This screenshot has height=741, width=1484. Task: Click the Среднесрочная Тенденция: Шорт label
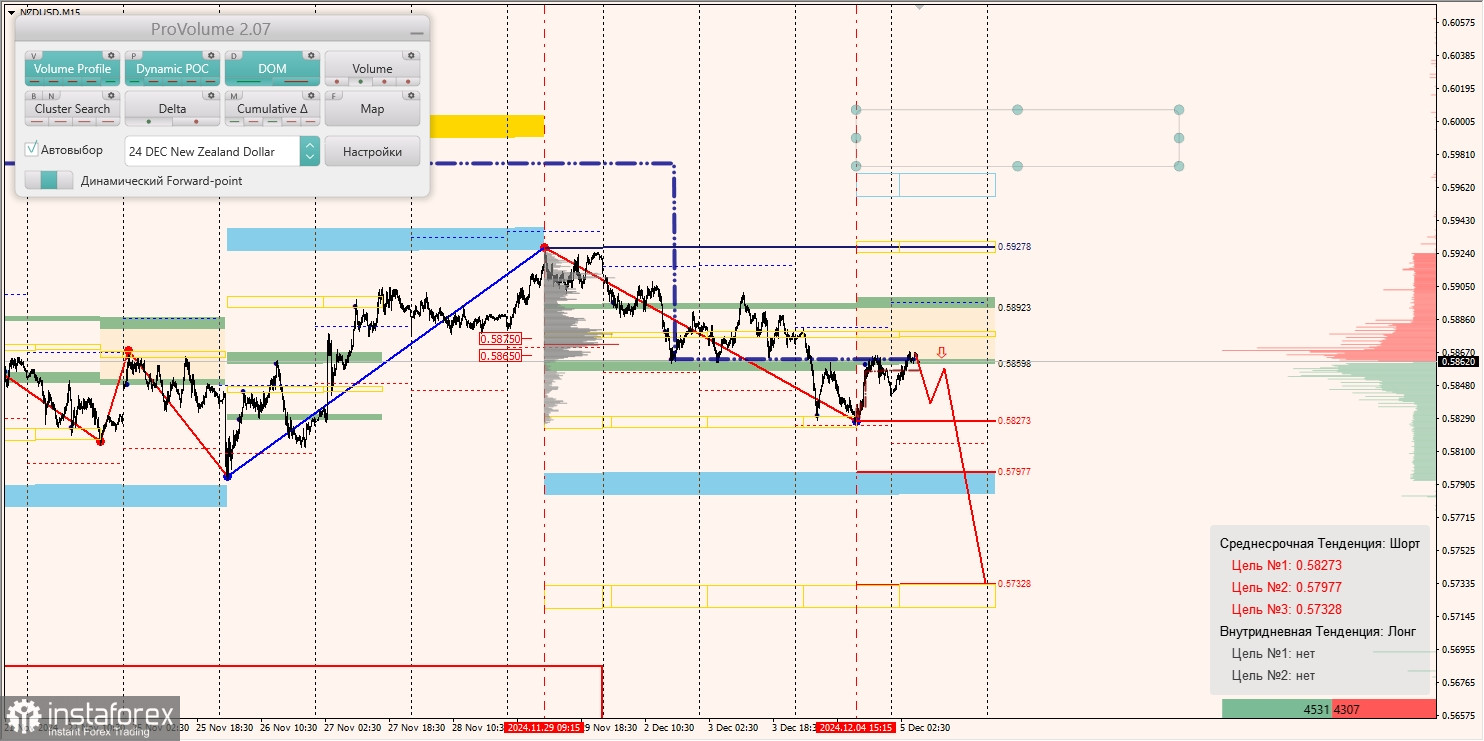[1319, 543]
